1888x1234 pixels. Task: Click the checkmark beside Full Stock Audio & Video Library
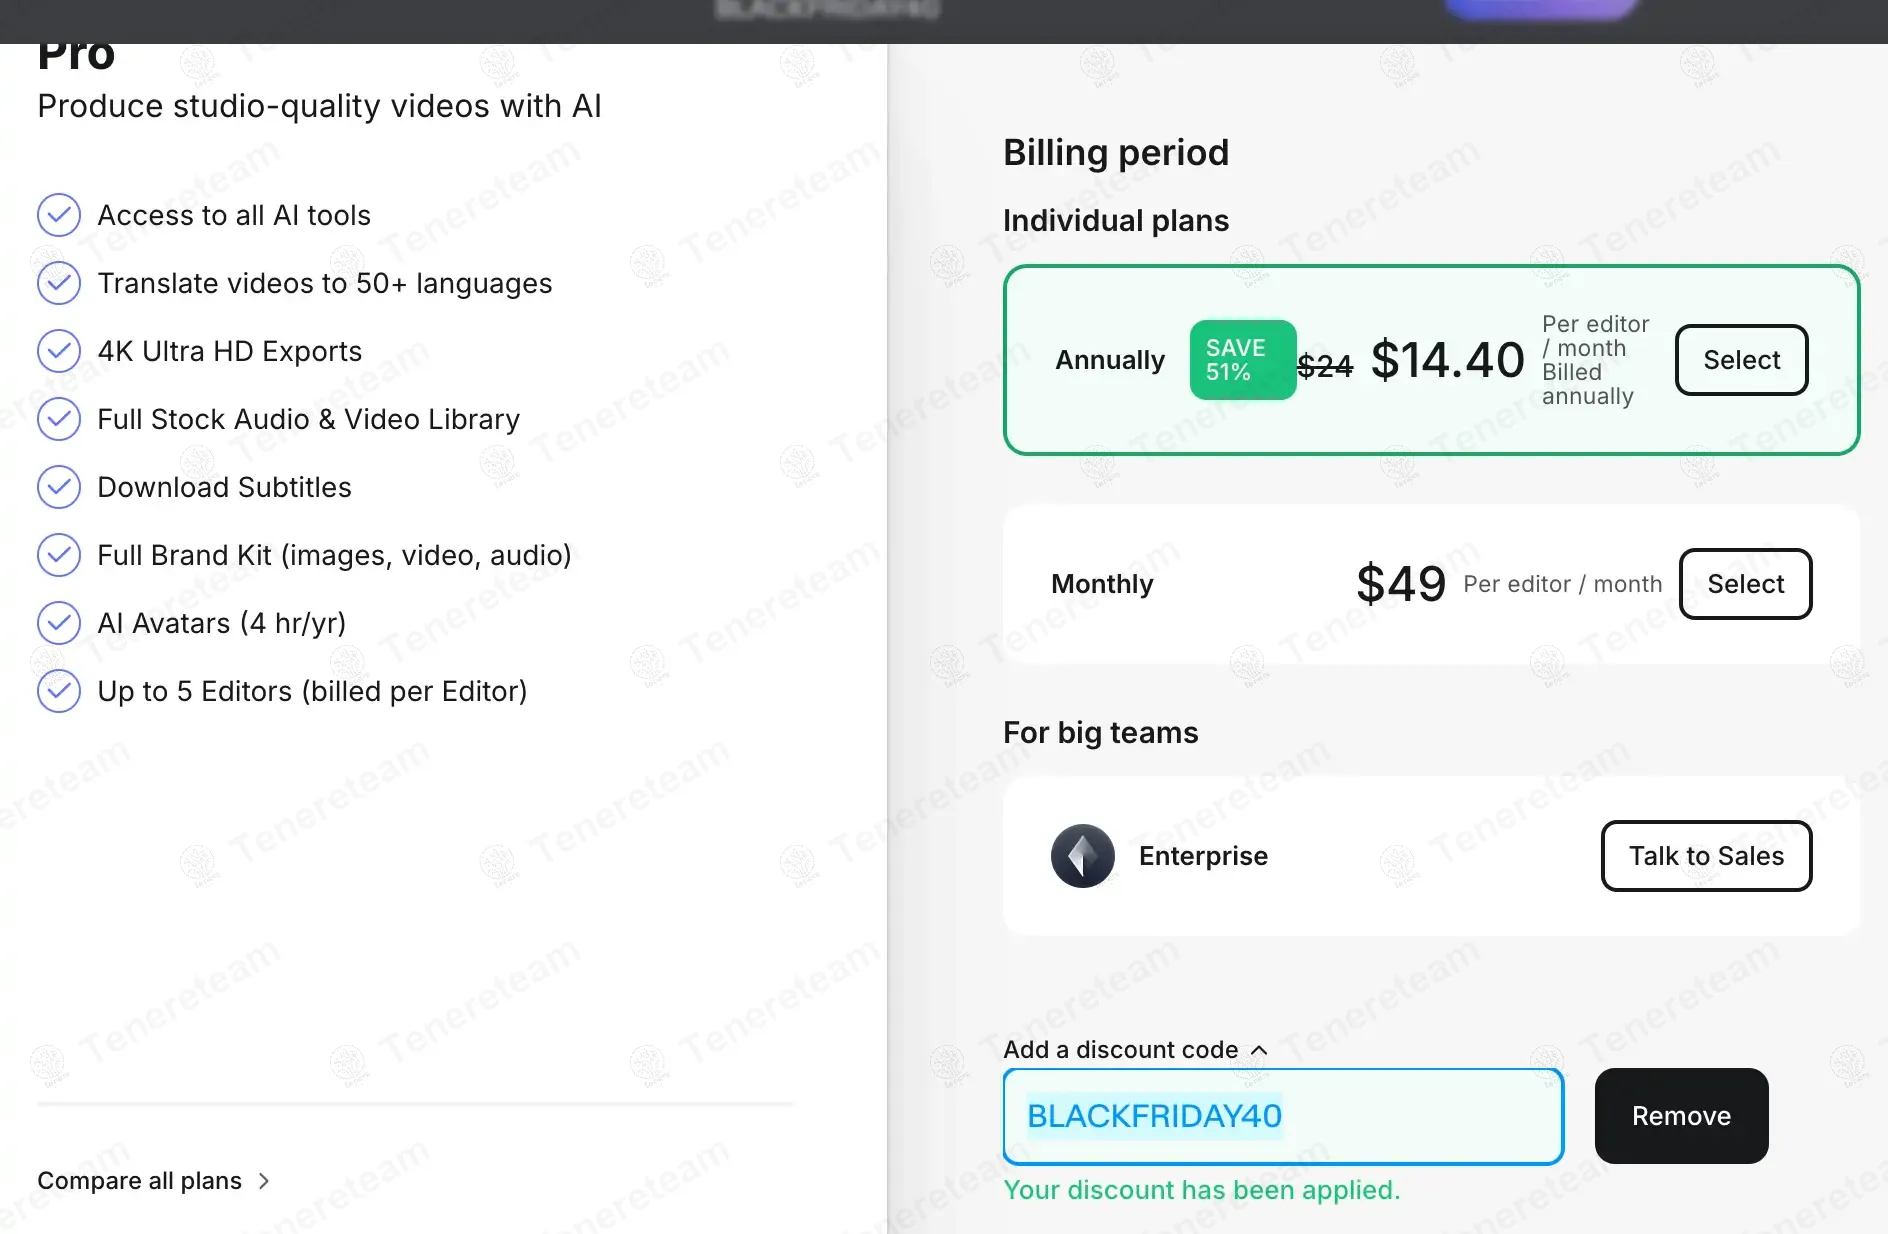[x=59, y=419]
